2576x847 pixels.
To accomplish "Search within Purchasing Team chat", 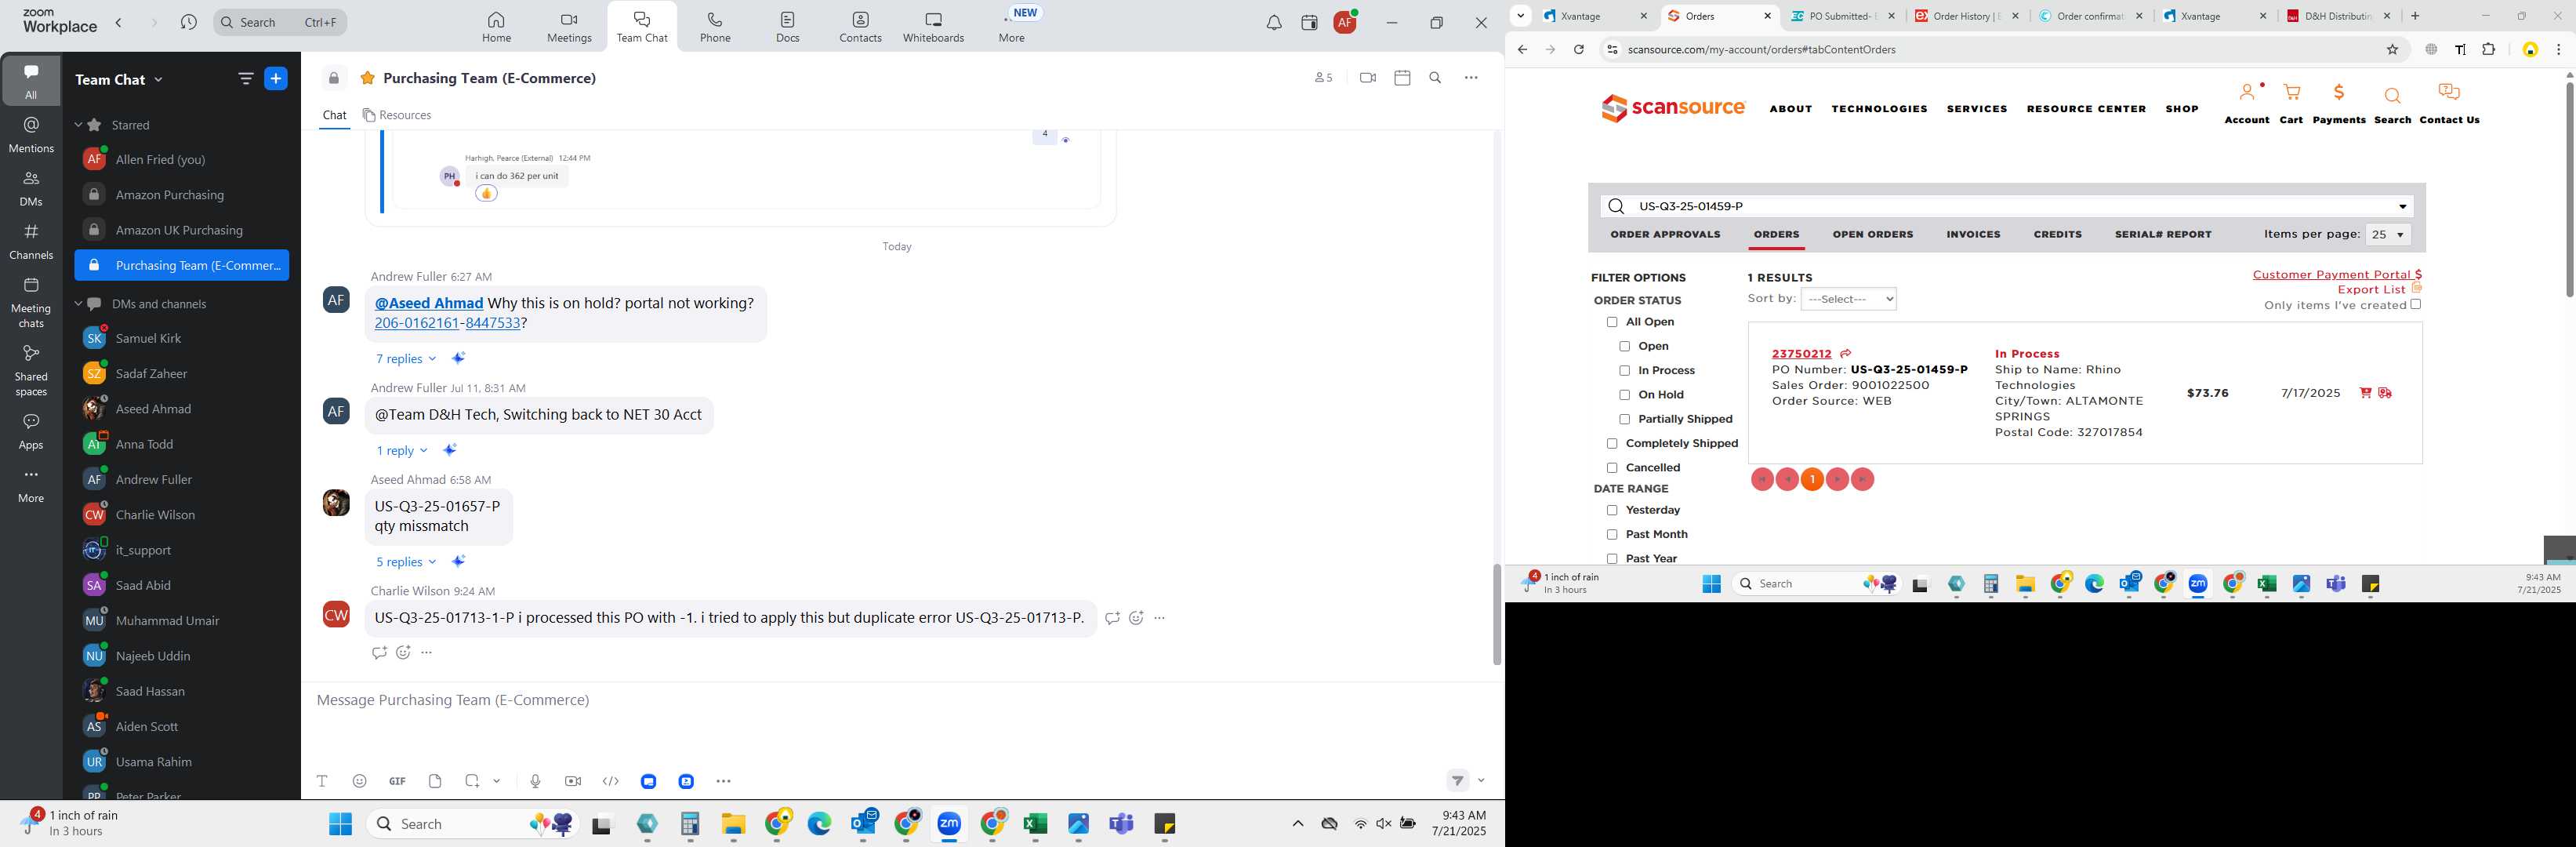I will coord(1435,78).
